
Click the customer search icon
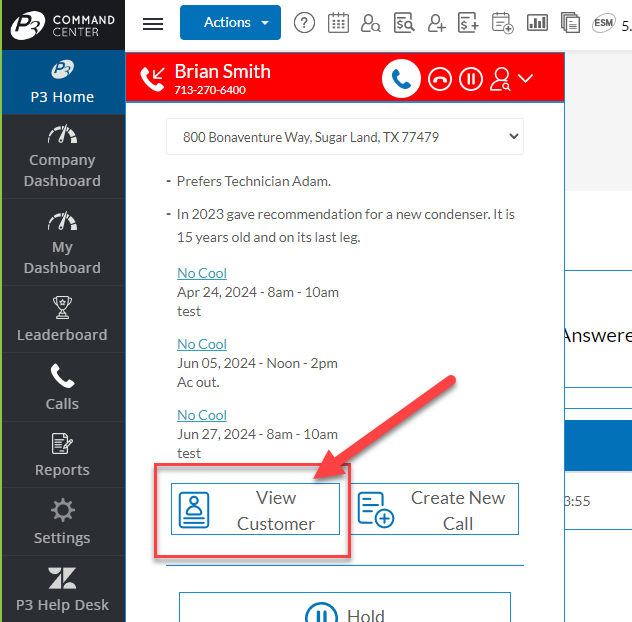coord(370,23)
